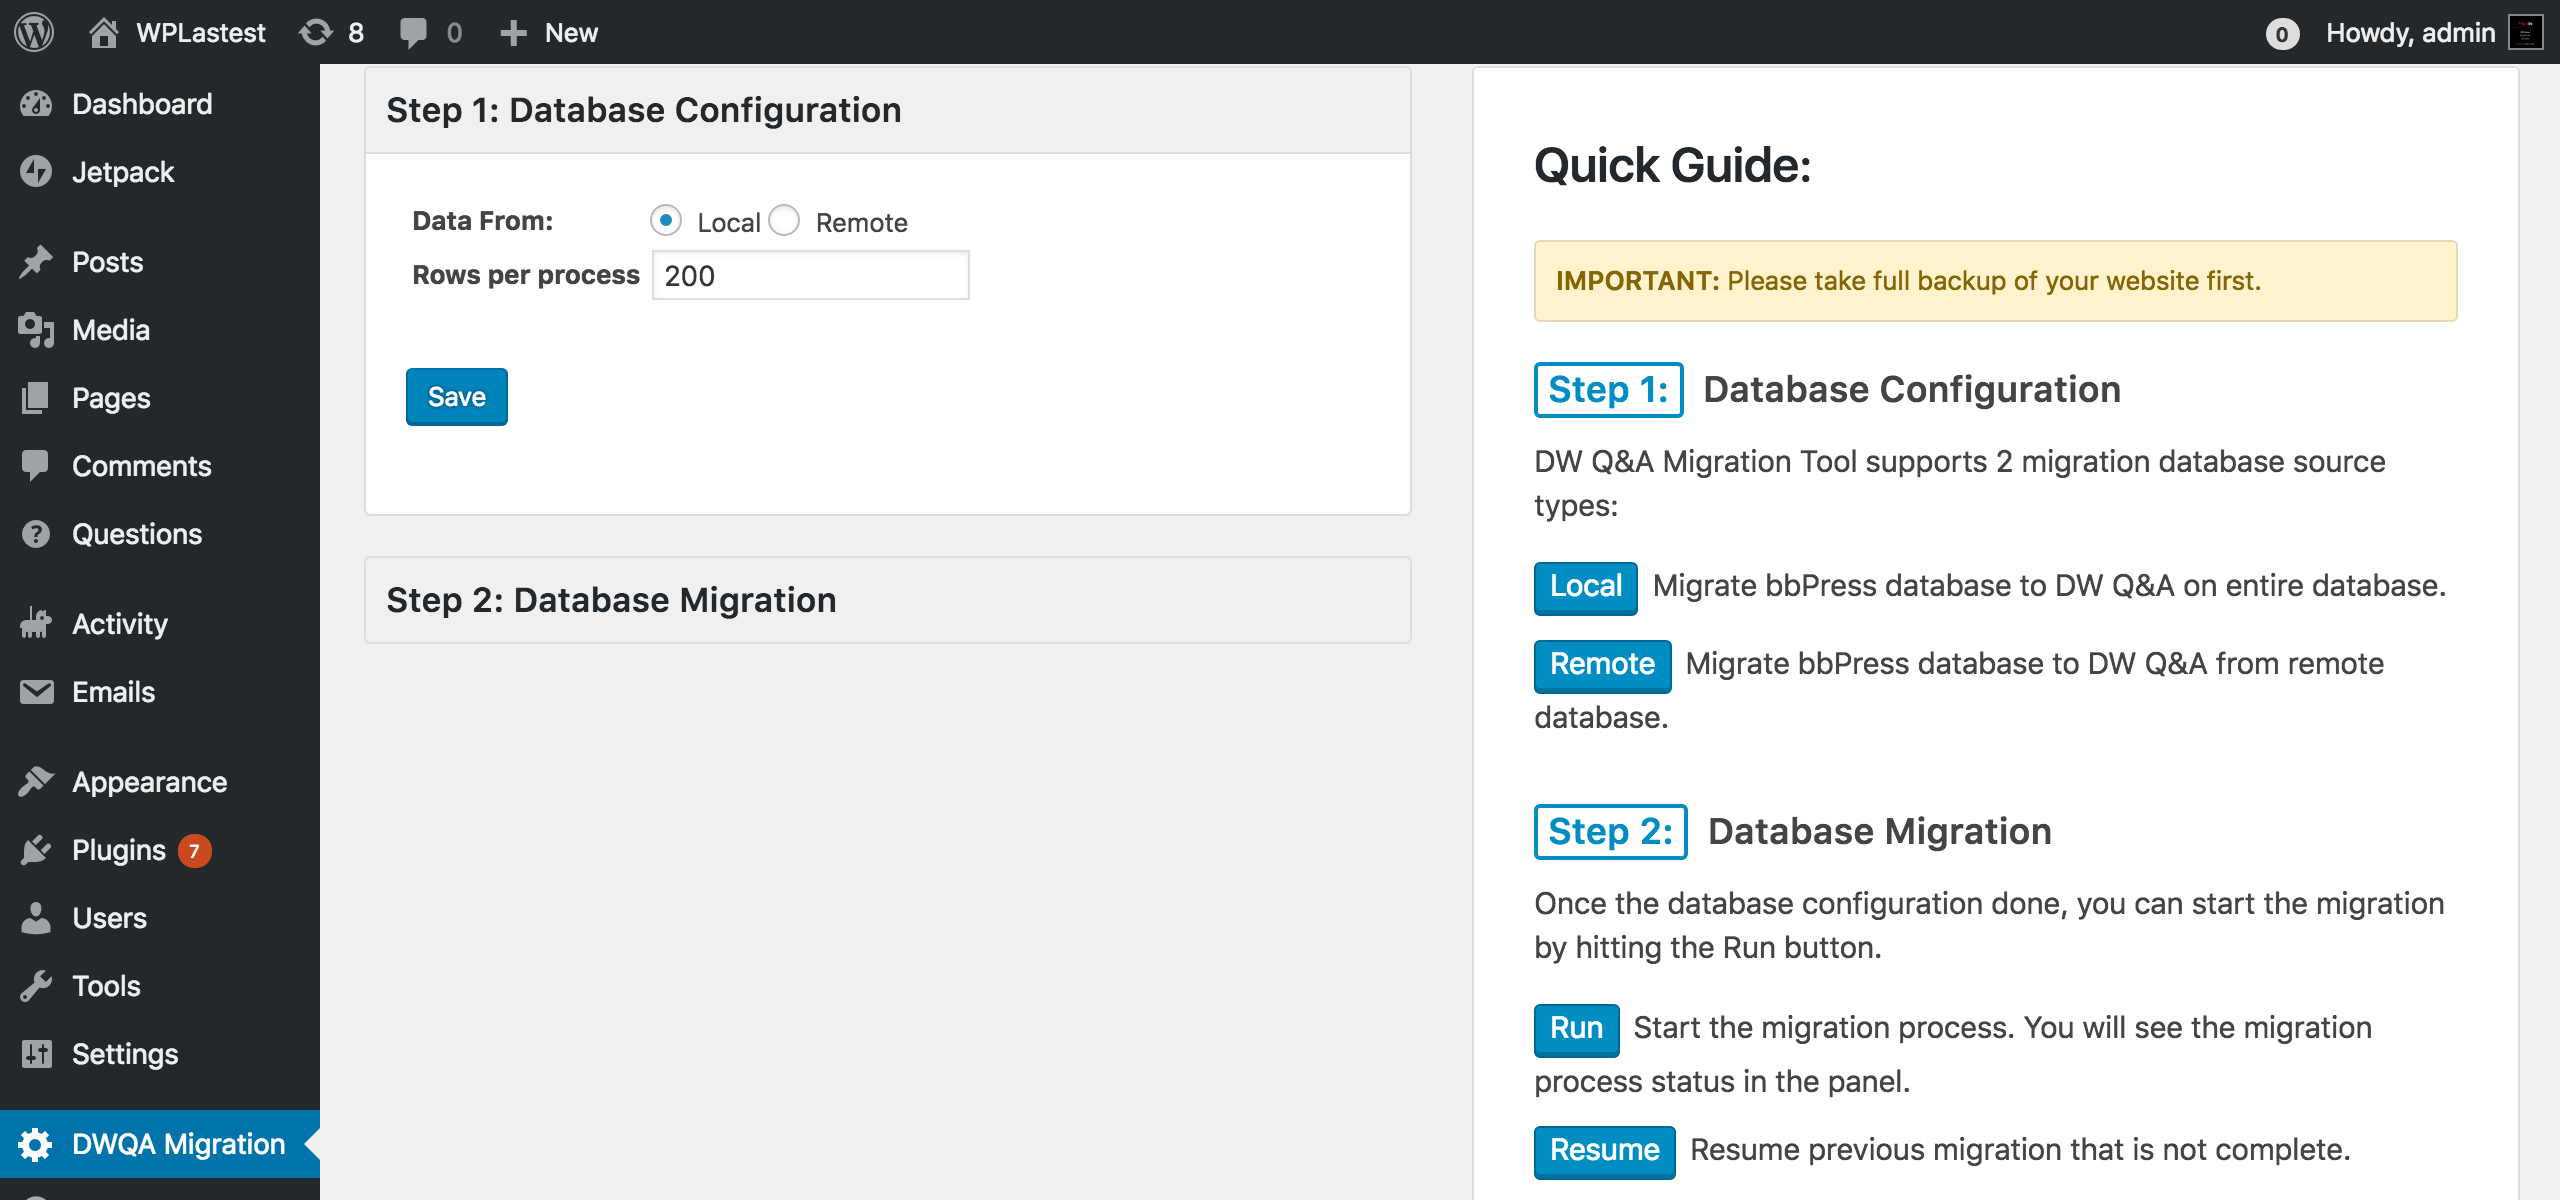2560x1200 pixels.
Task: Click the DWQA Migration gear icon
Action: 36,1144
